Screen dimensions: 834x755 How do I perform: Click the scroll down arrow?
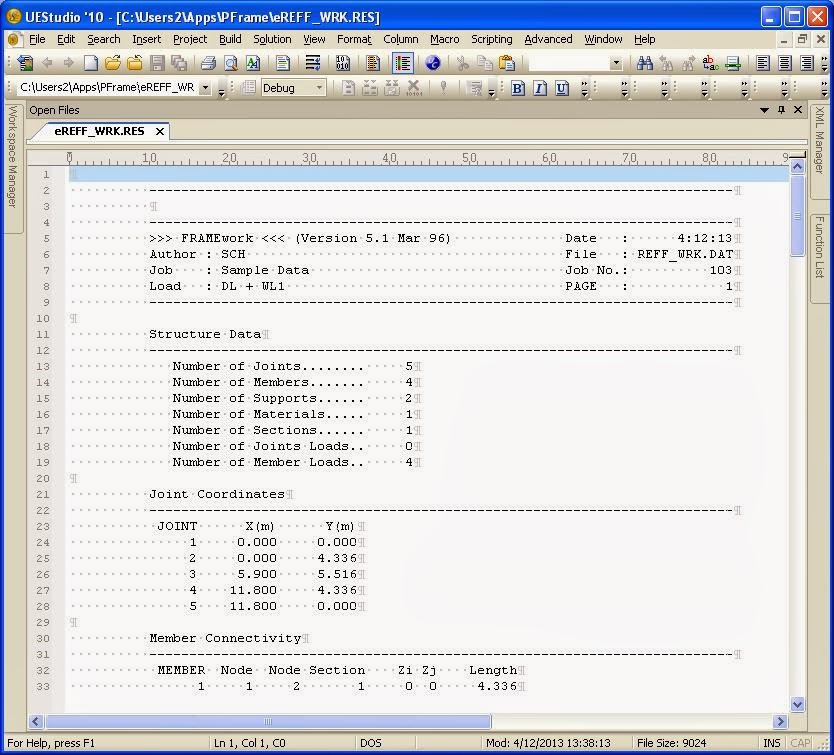click(797, 704)
